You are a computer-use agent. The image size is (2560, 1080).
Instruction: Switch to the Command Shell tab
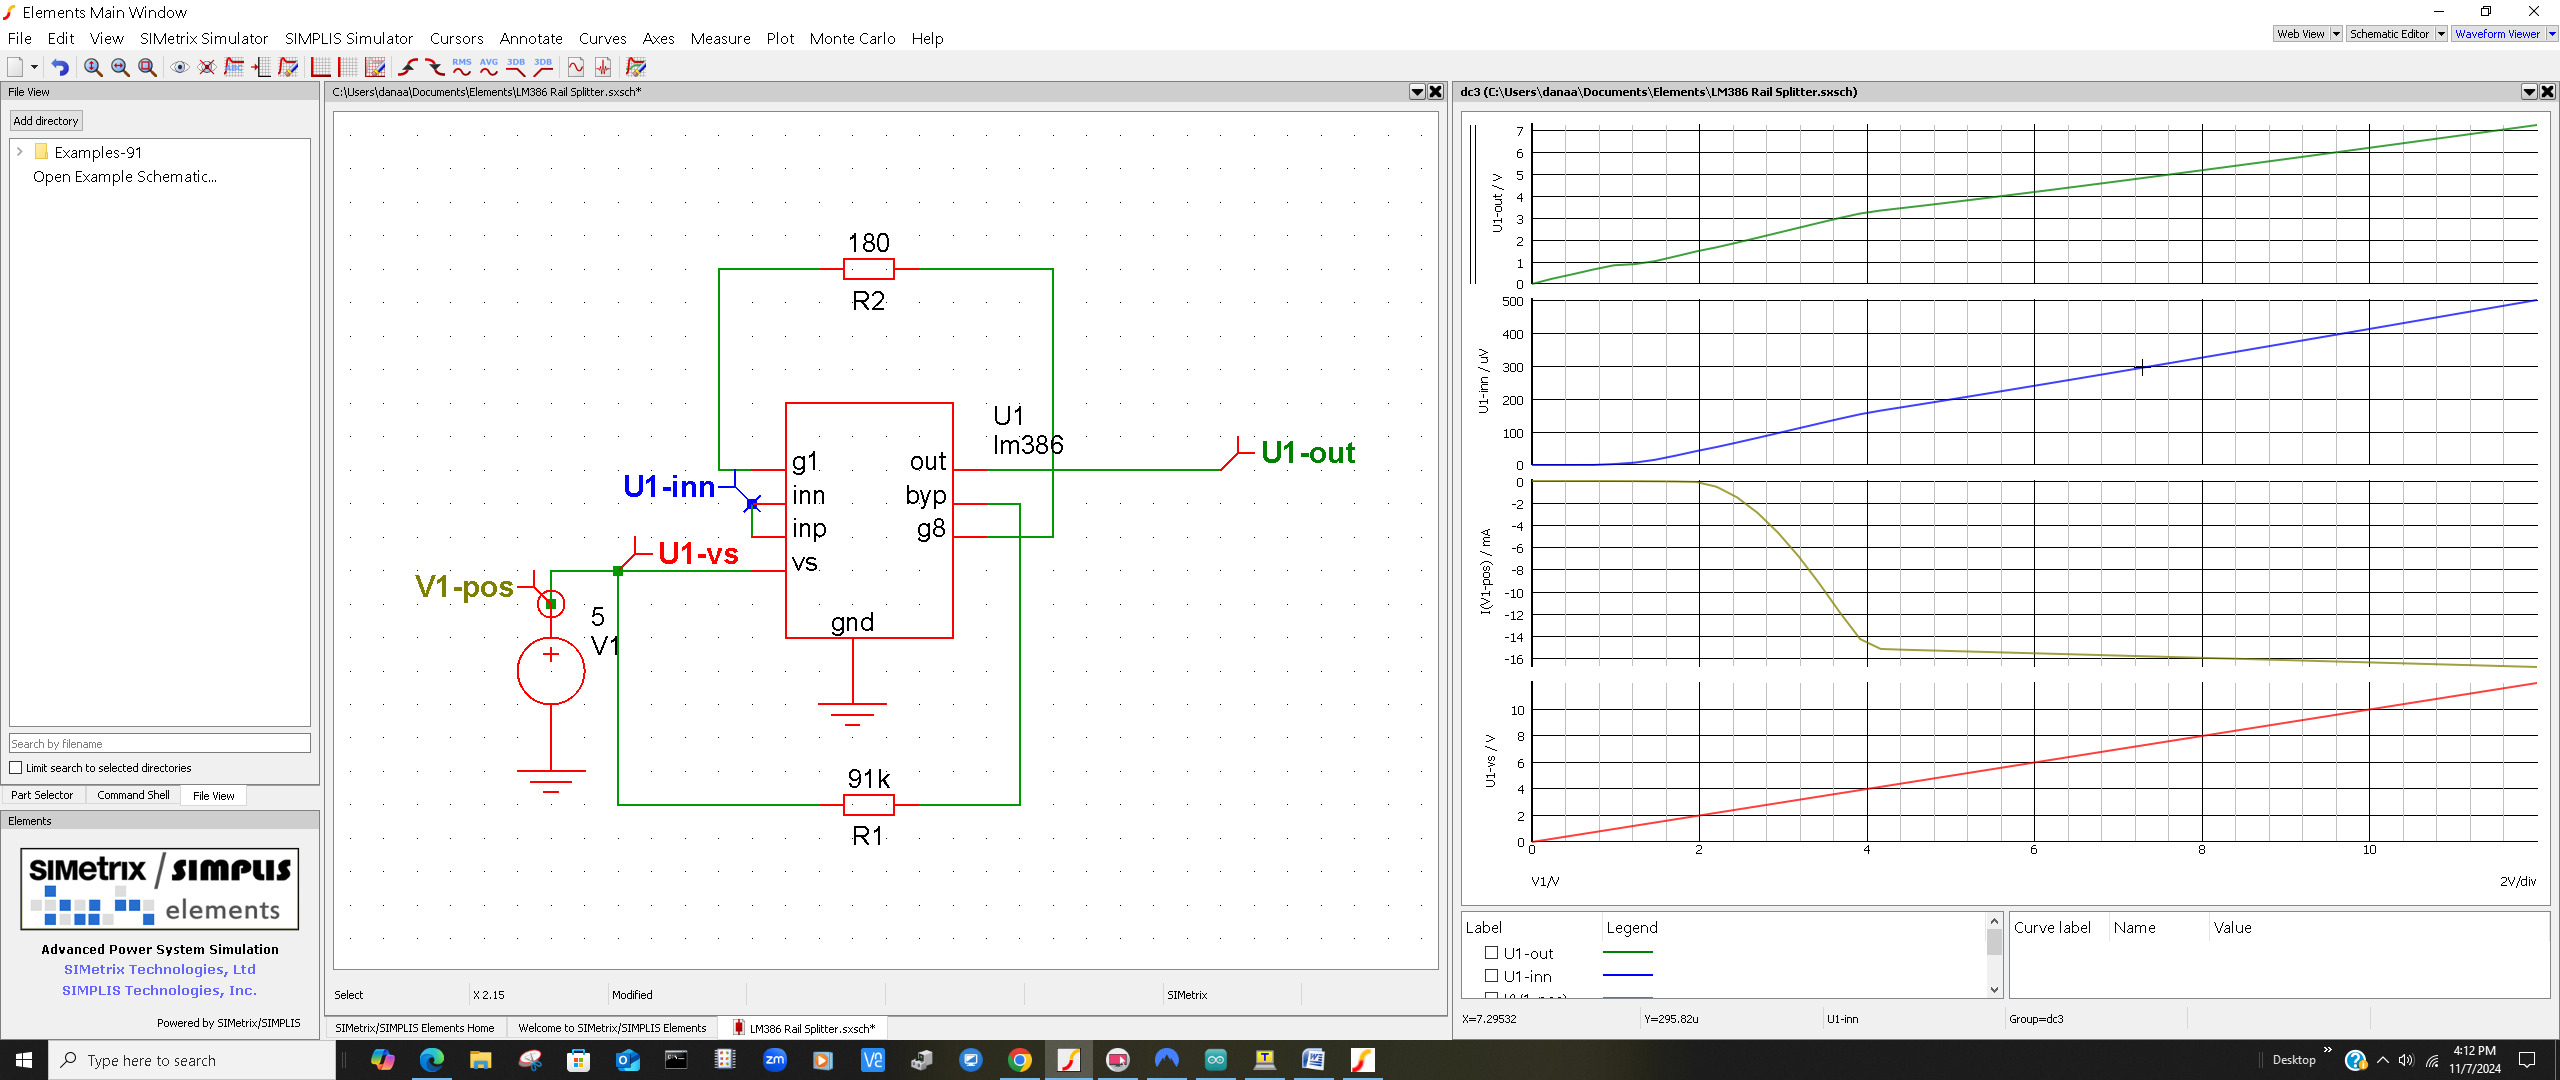pyautogui.click(x=133, y=795)
